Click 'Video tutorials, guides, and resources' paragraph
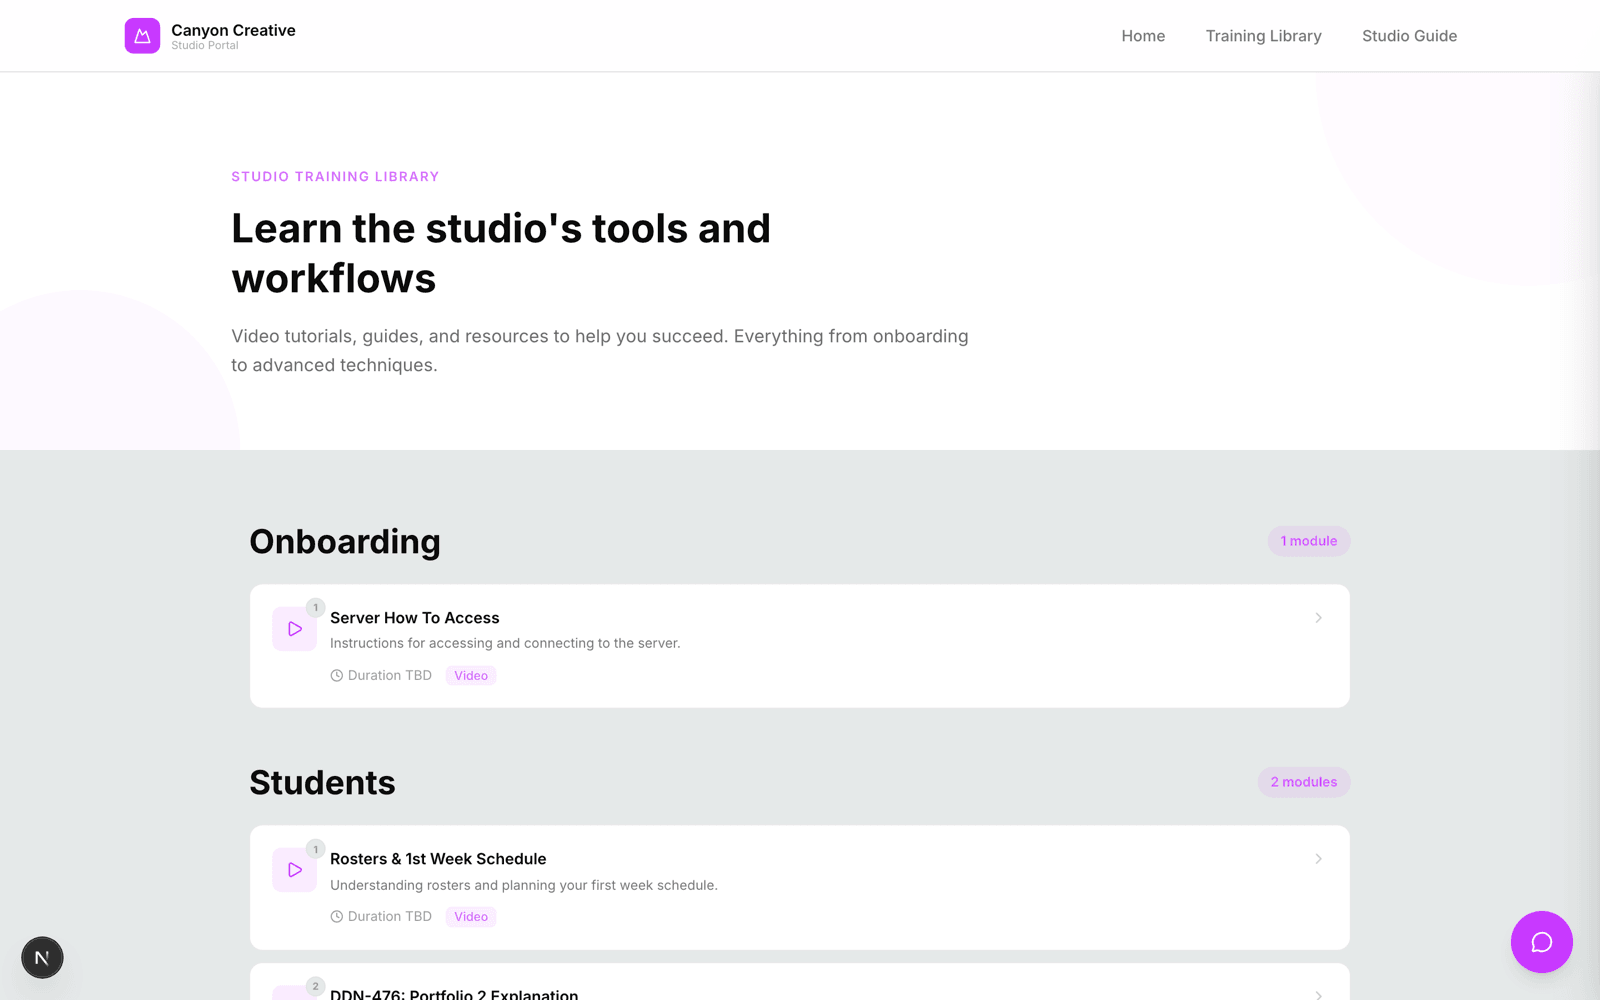This screenshot has height=1000, width=1600. coord(600,351)
